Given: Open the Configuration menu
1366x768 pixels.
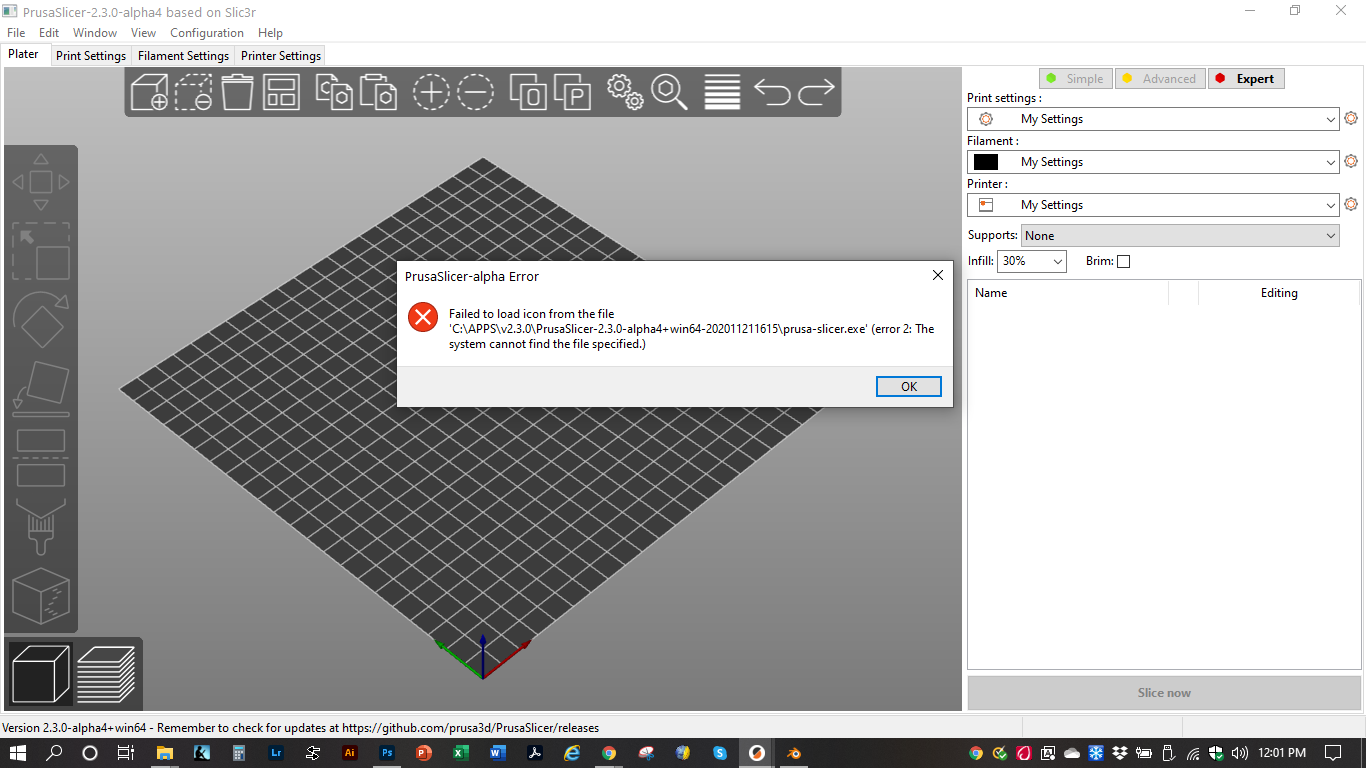Looking at the screenshot, I should 207,32.
